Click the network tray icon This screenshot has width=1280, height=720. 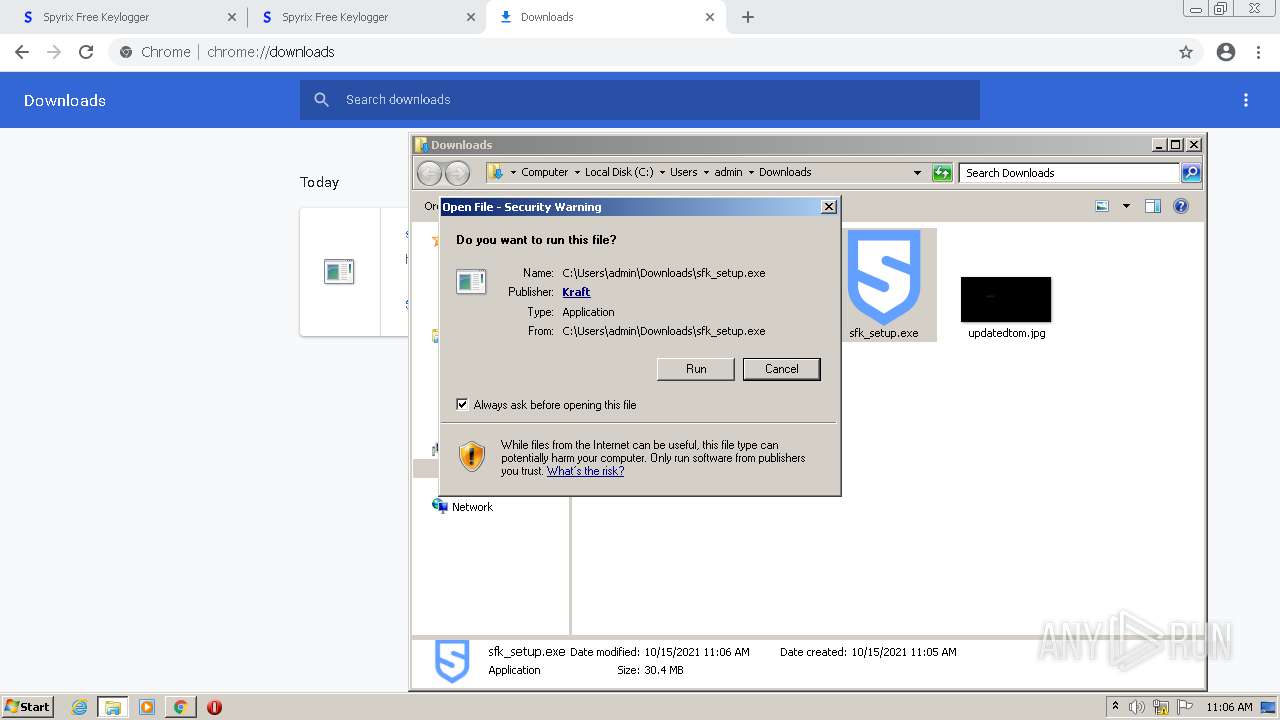pyautogui.click(x=1161, y=707)
